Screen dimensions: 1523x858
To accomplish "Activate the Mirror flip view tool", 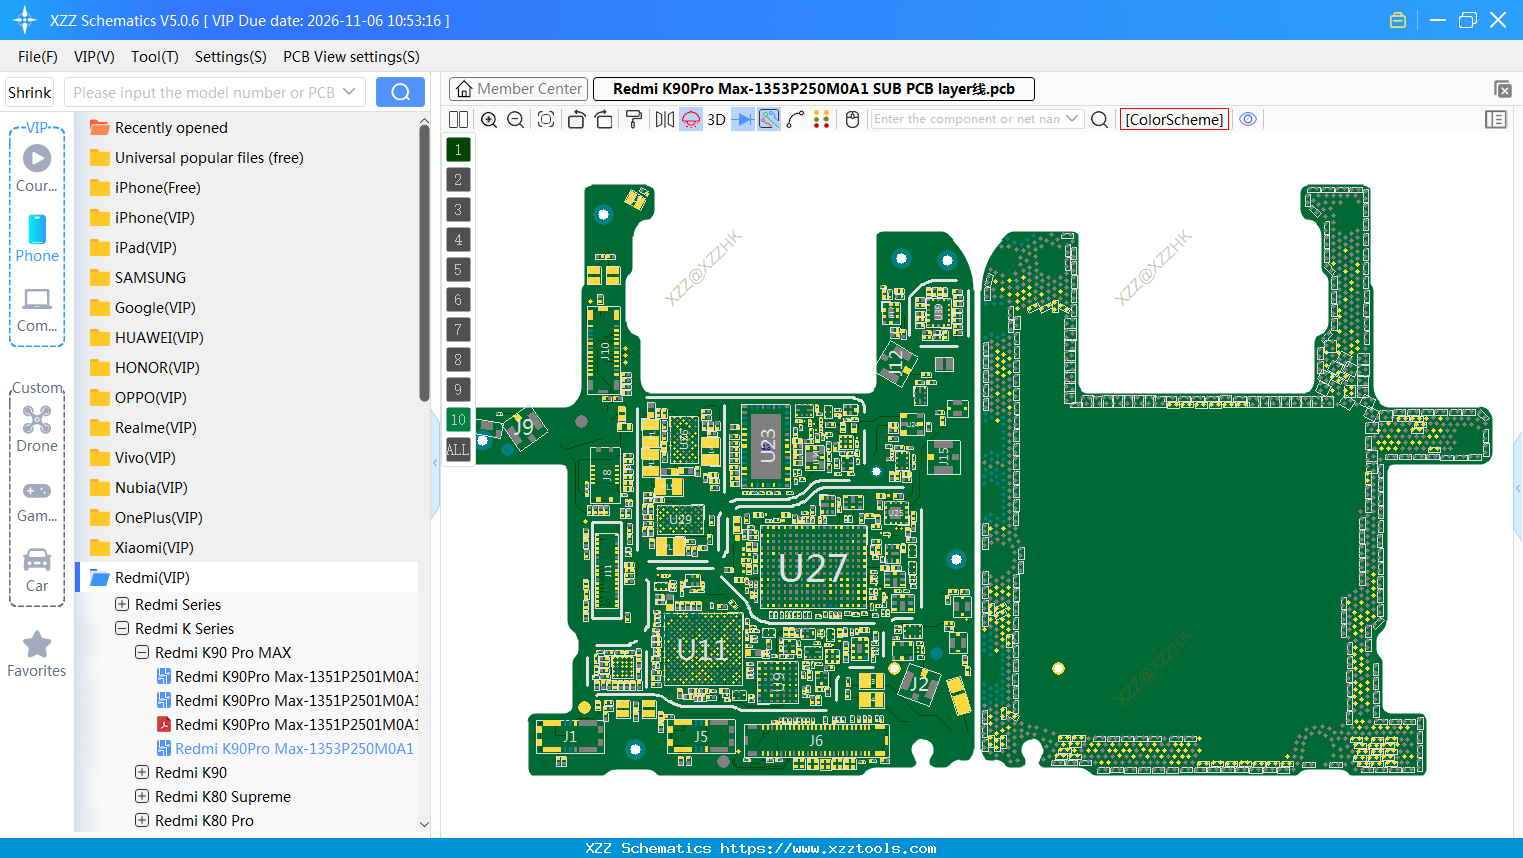I will (663, 119).
